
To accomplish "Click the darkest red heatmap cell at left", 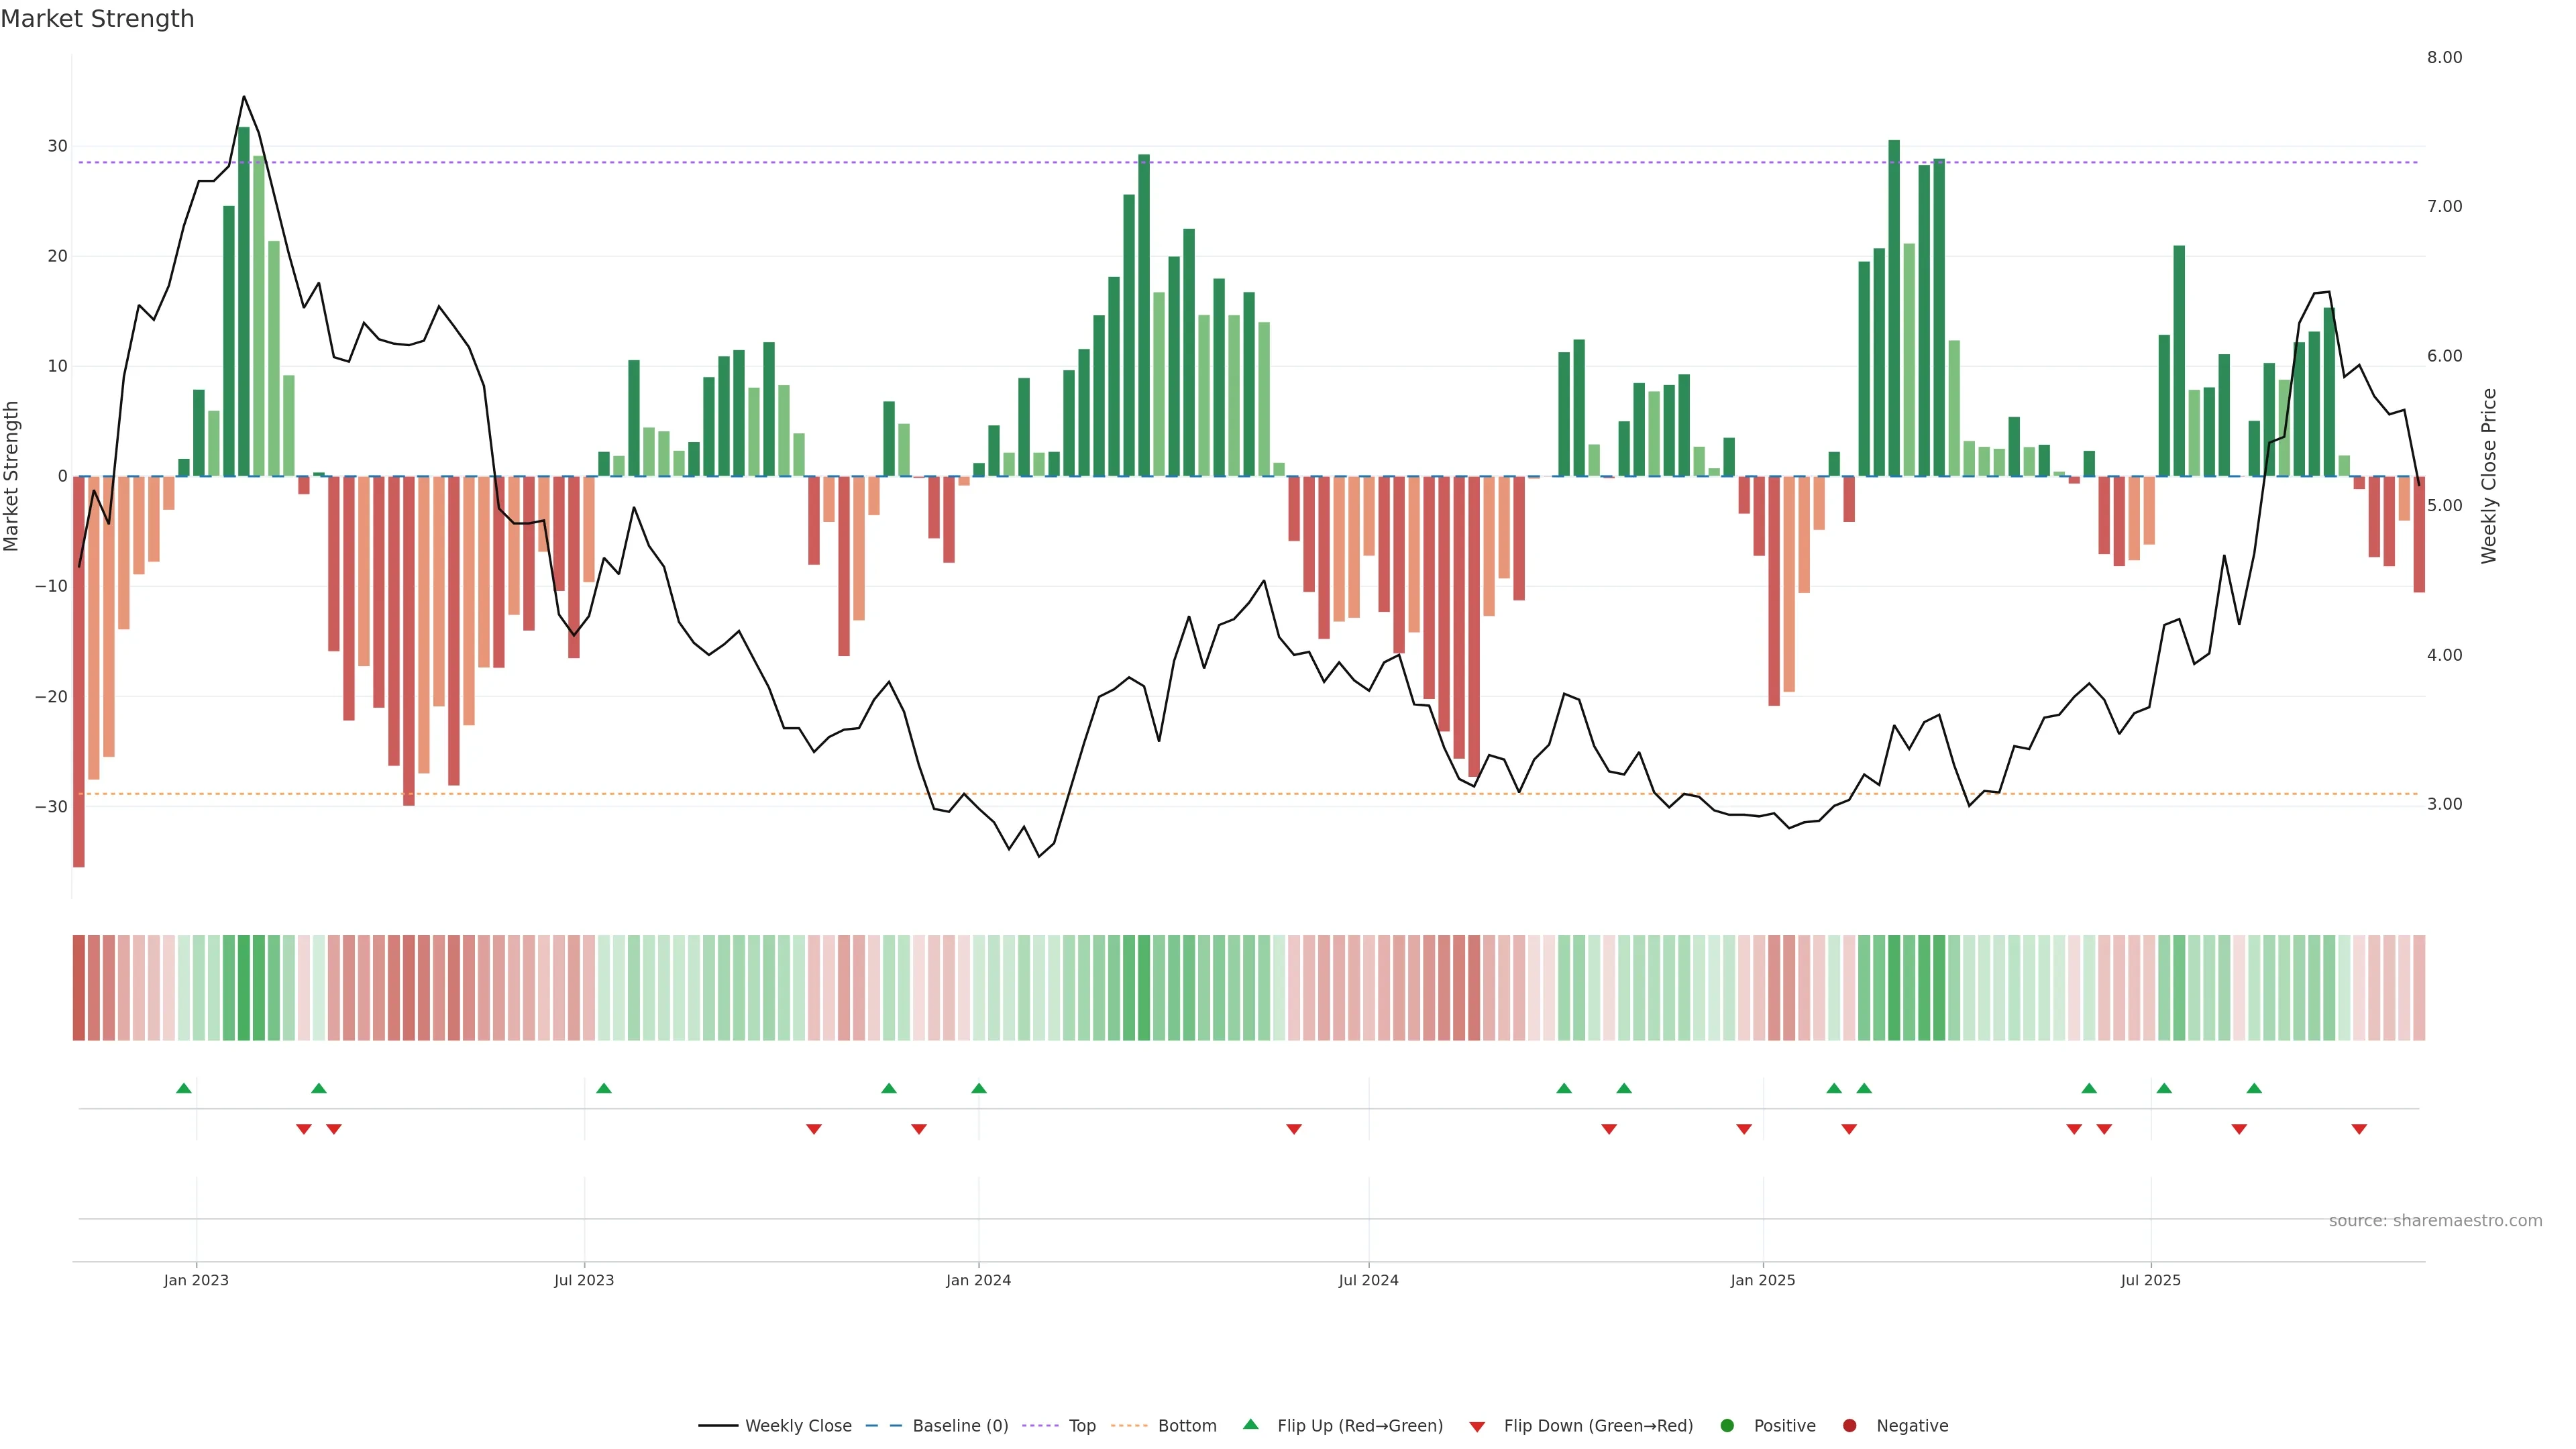I will pos(79,987).
